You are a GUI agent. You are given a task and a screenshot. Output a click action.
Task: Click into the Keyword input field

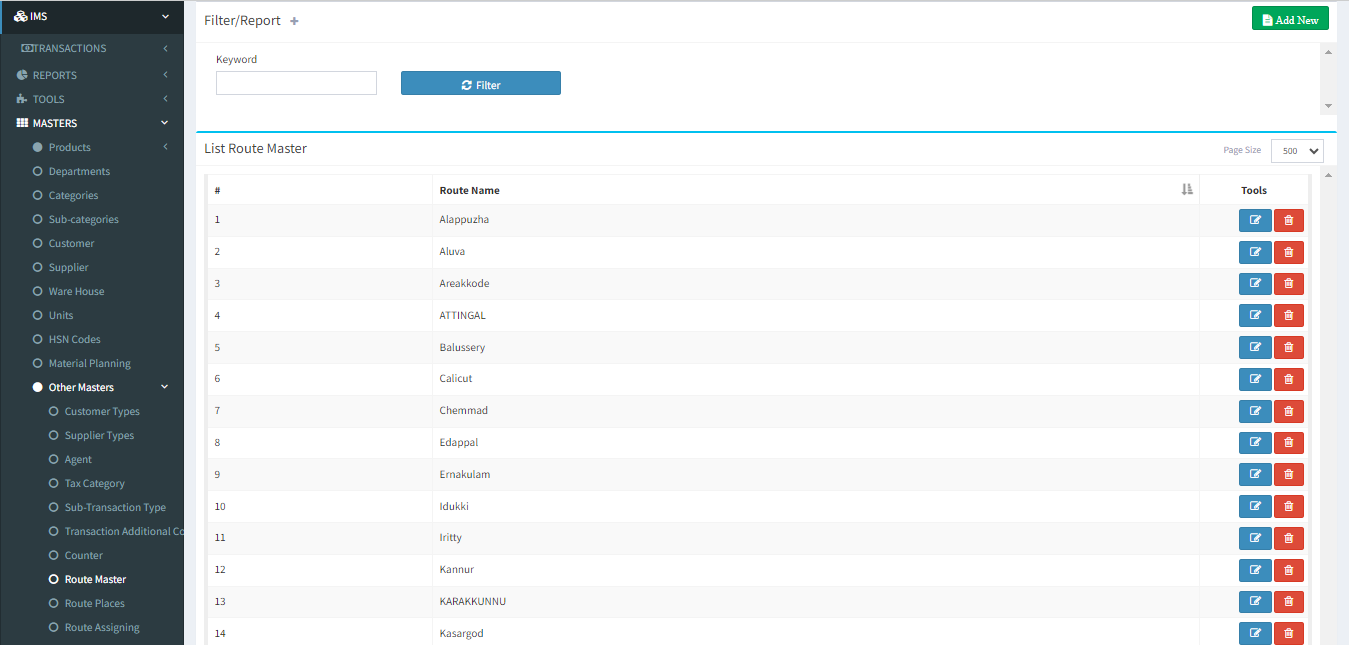296,83
